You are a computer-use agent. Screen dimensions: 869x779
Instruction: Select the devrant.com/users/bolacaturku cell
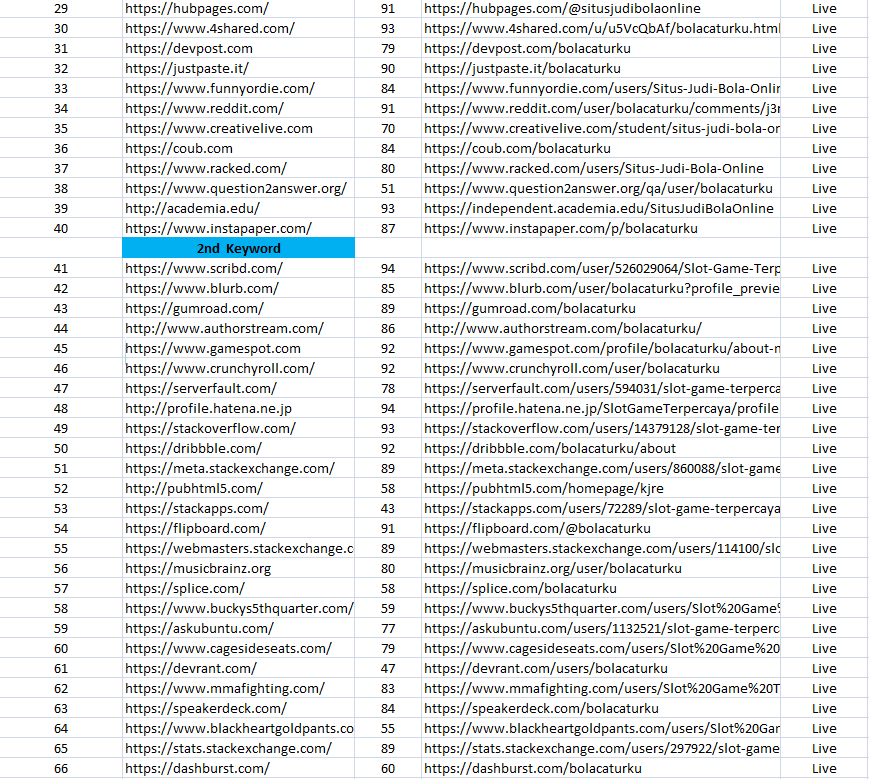click(601, 668)
